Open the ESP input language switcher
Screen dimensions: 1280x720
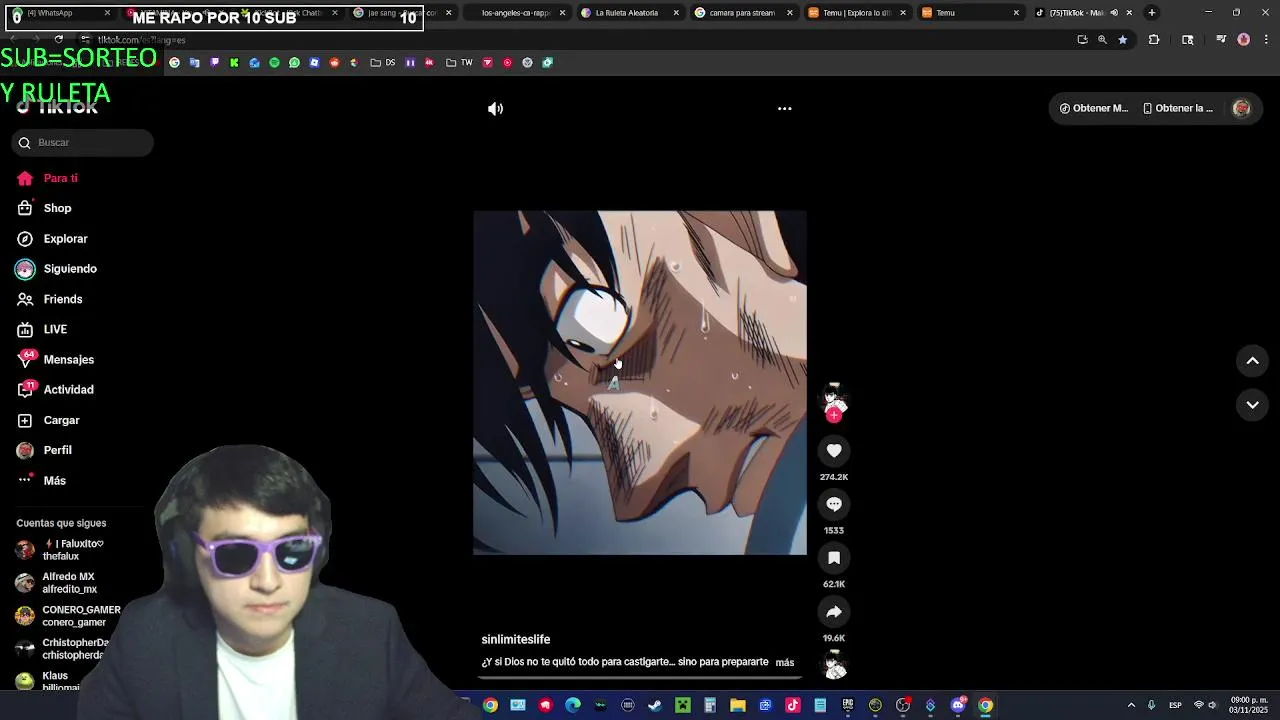[x=1175, y=705]
